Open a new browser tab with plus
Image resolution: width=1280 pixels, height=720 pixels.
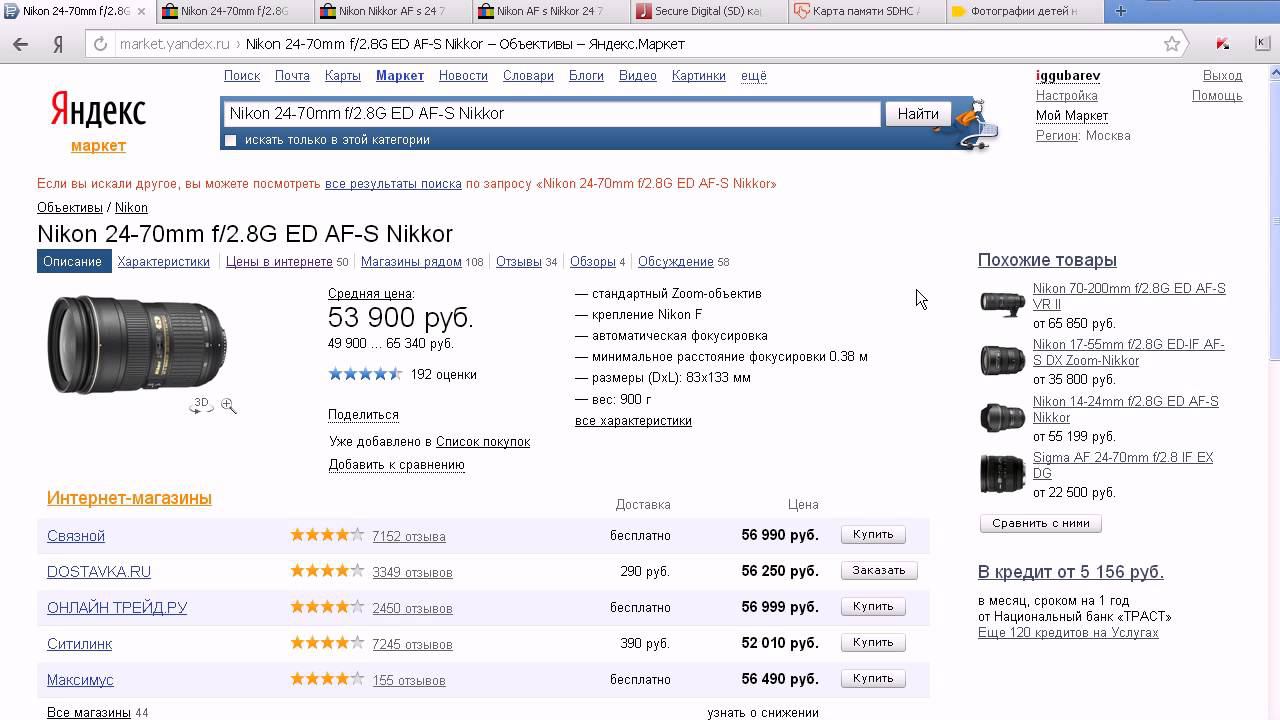(1121, 12)
